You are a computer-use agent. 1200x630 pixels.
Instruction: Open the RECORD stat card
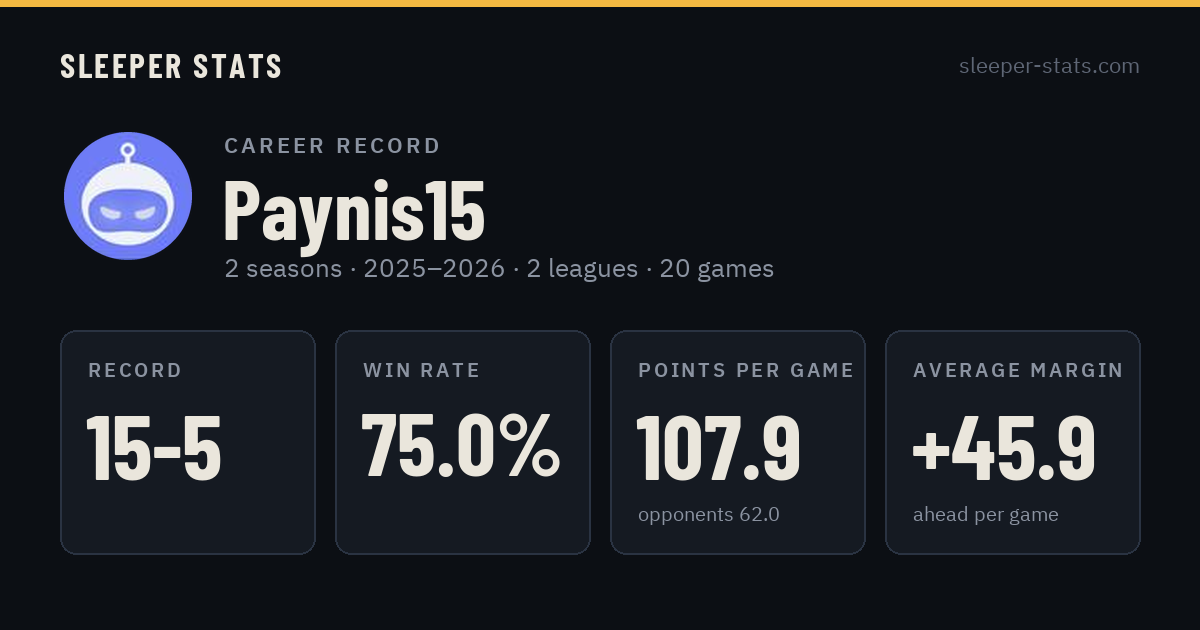[188, 442]
